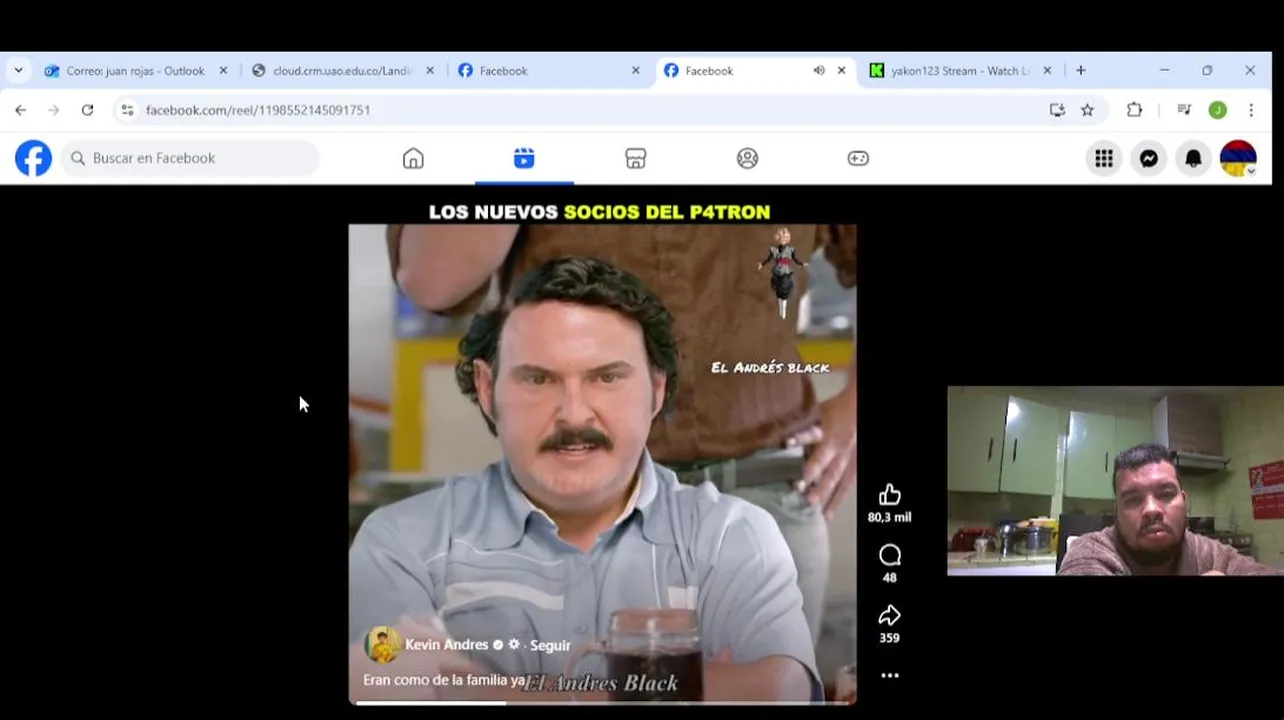The width and height of the screenshot is (1284, 720).
Task: Open the Extensions puzzle icon
Action: coord(1134,110)
